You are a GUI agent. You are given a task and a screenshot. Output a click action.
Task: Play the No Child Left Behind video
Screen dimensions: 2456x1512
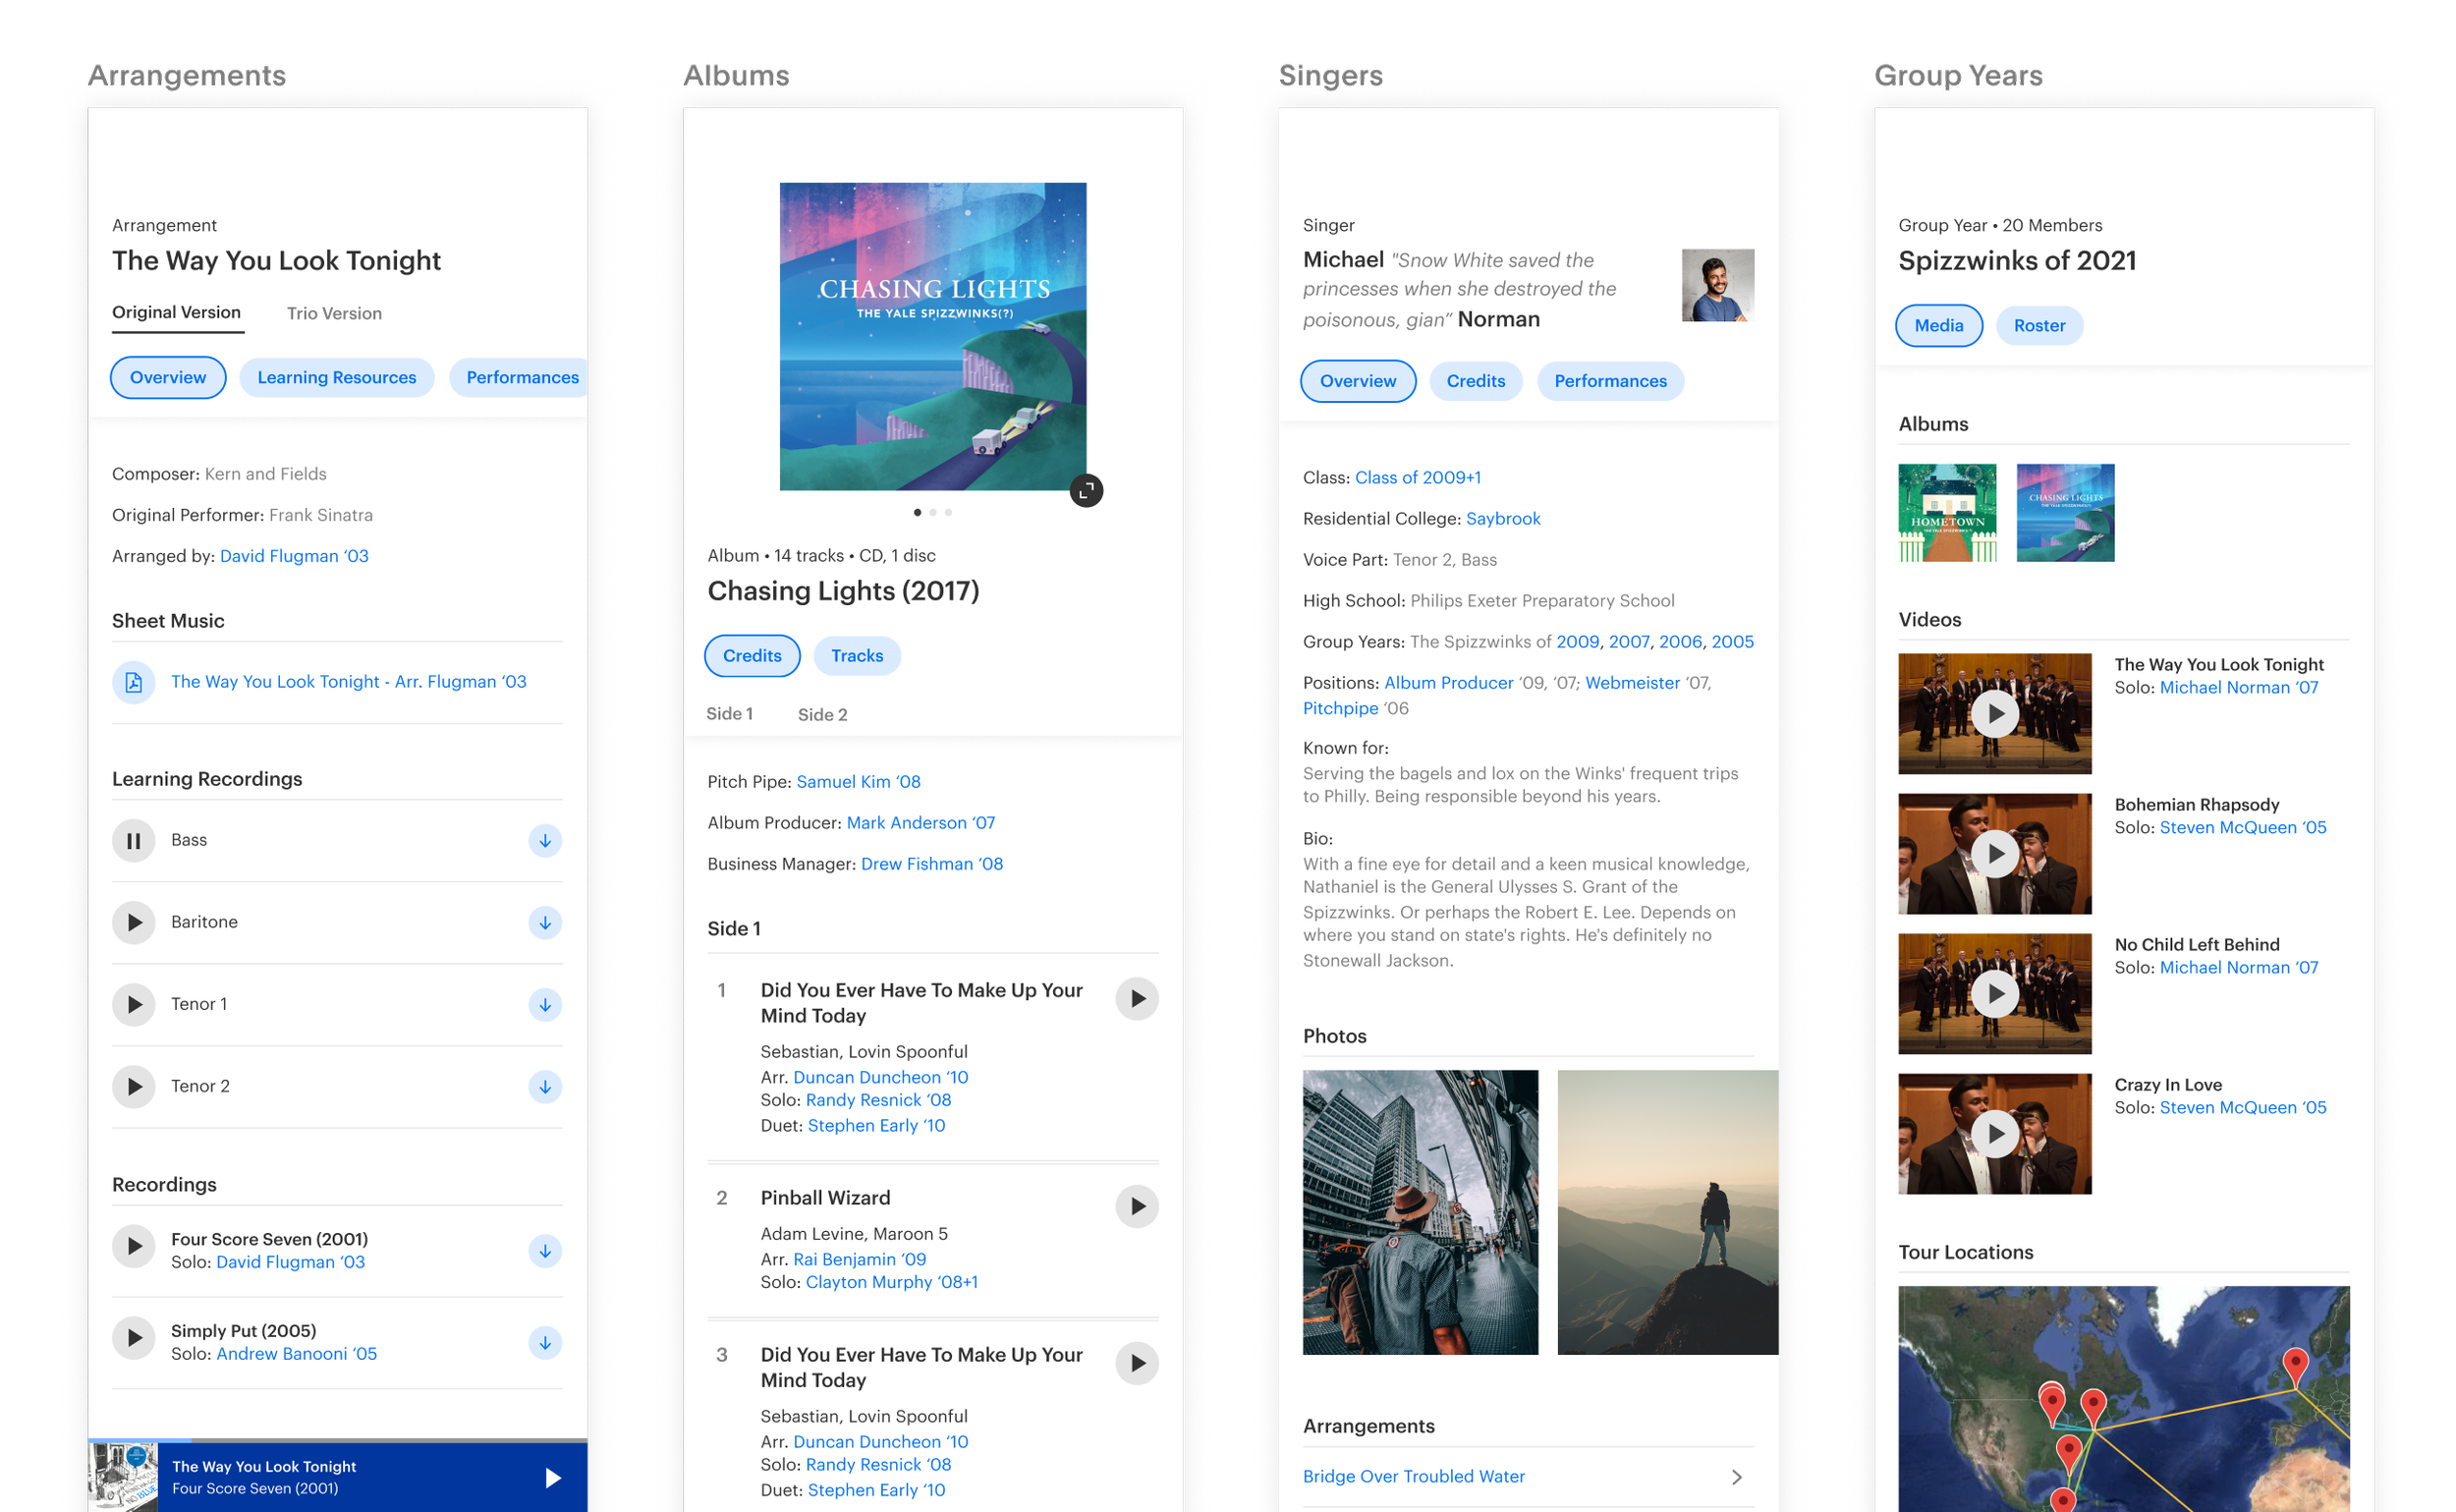[x=1995, y=994]
